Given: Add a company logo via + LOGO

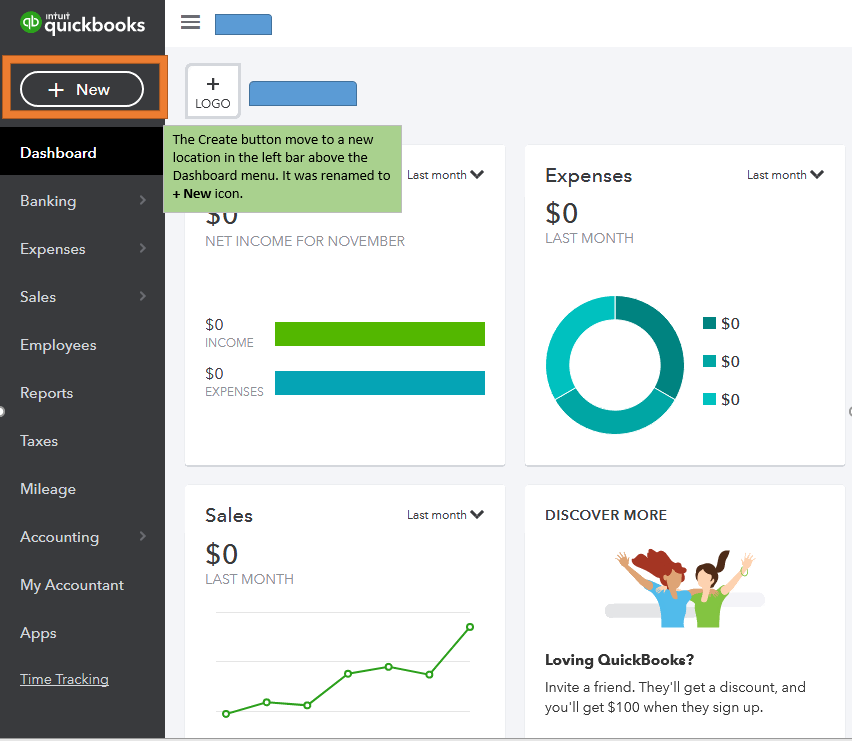Looking at the screenshot, I should click(213, 91).
